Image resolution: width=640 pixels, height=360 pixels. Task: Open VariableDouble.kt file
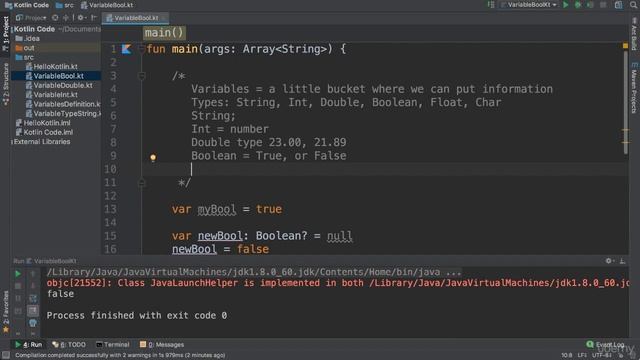59,85
